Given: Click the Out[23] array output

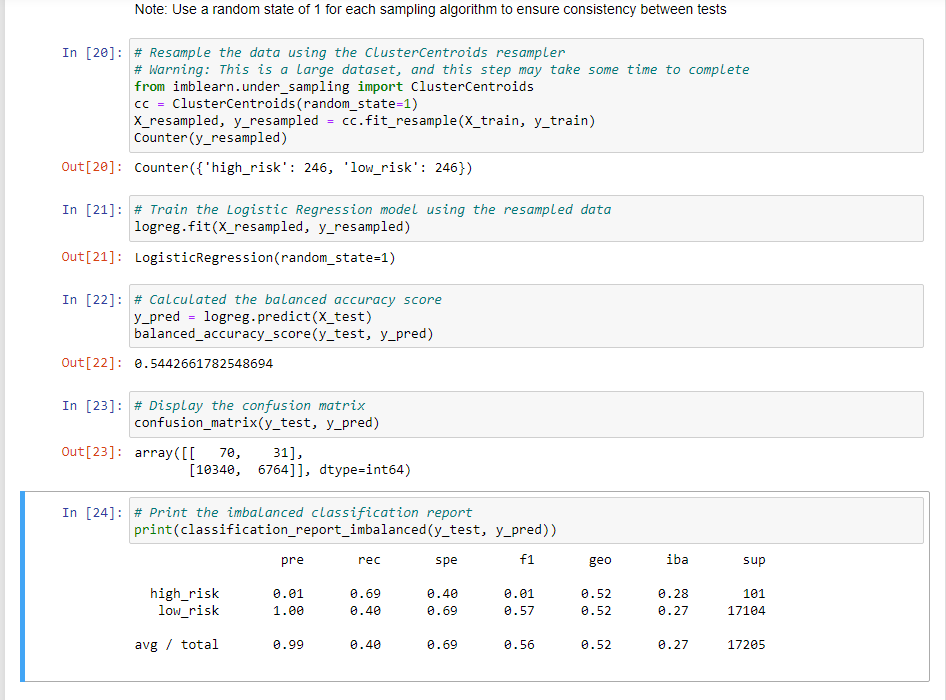Looking at the screenshot, I should pyautogui.click(x=270, y=460).
